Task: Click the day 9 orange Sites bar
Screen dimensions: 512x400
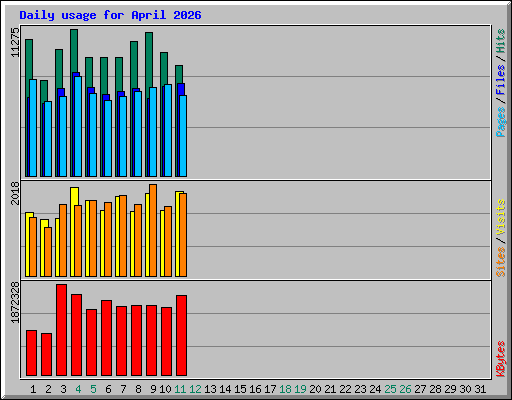Action: [x=153, y=230]
